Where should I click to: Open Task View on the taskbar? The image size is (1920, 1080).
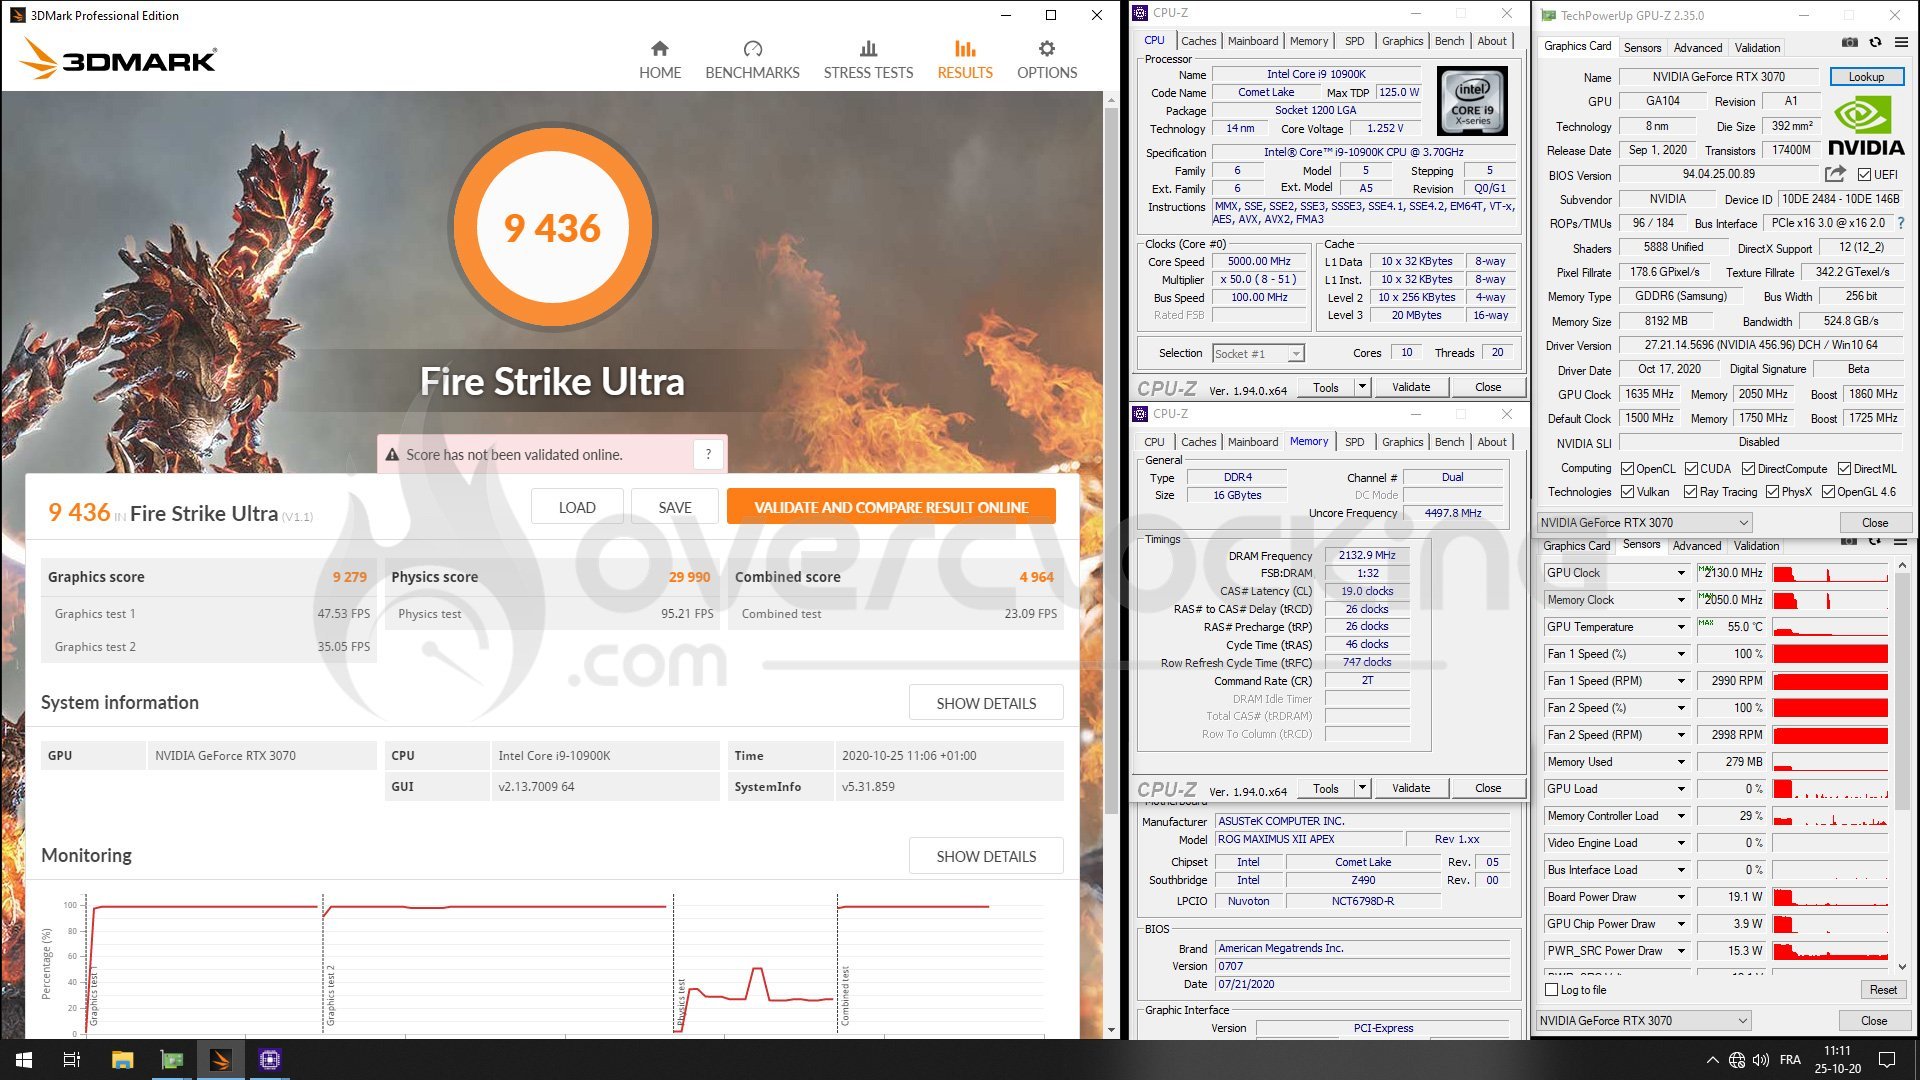click(x=72, y=1060)
